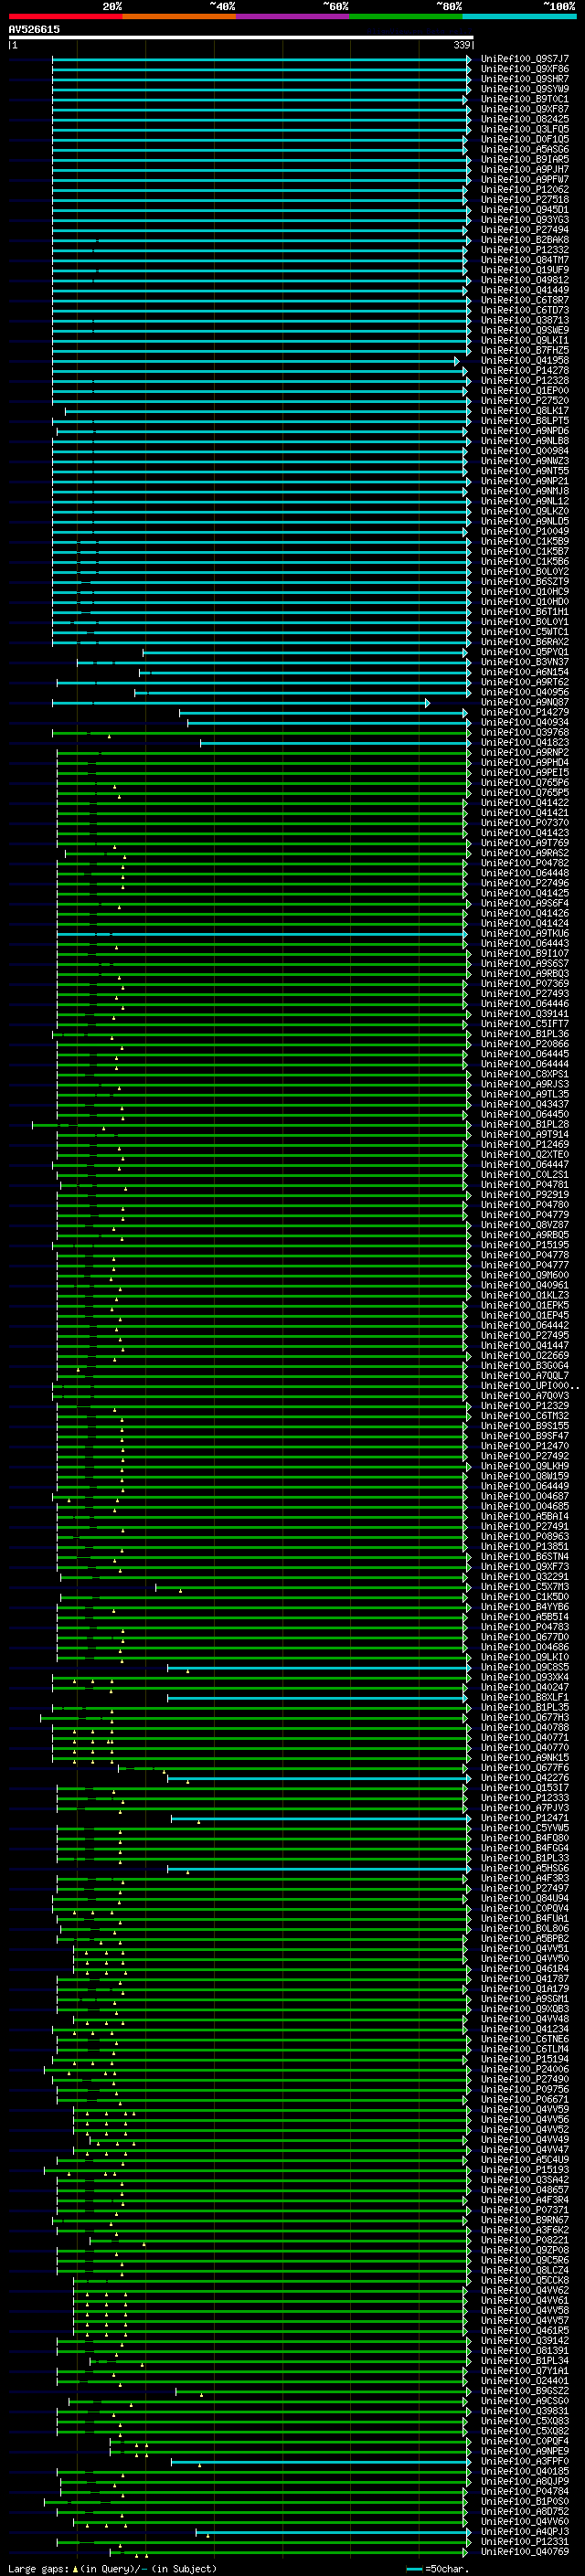Click UniRef100_A4QPJ3 hit label
This screenshot has height=2576, width=585.
525,2531
